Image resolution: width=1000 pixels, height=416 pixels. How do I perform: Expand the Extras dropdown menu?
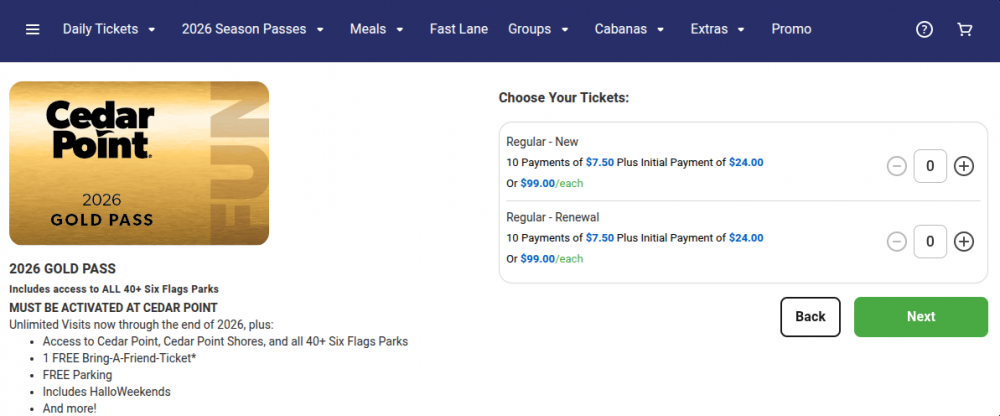tap(718, 29)
